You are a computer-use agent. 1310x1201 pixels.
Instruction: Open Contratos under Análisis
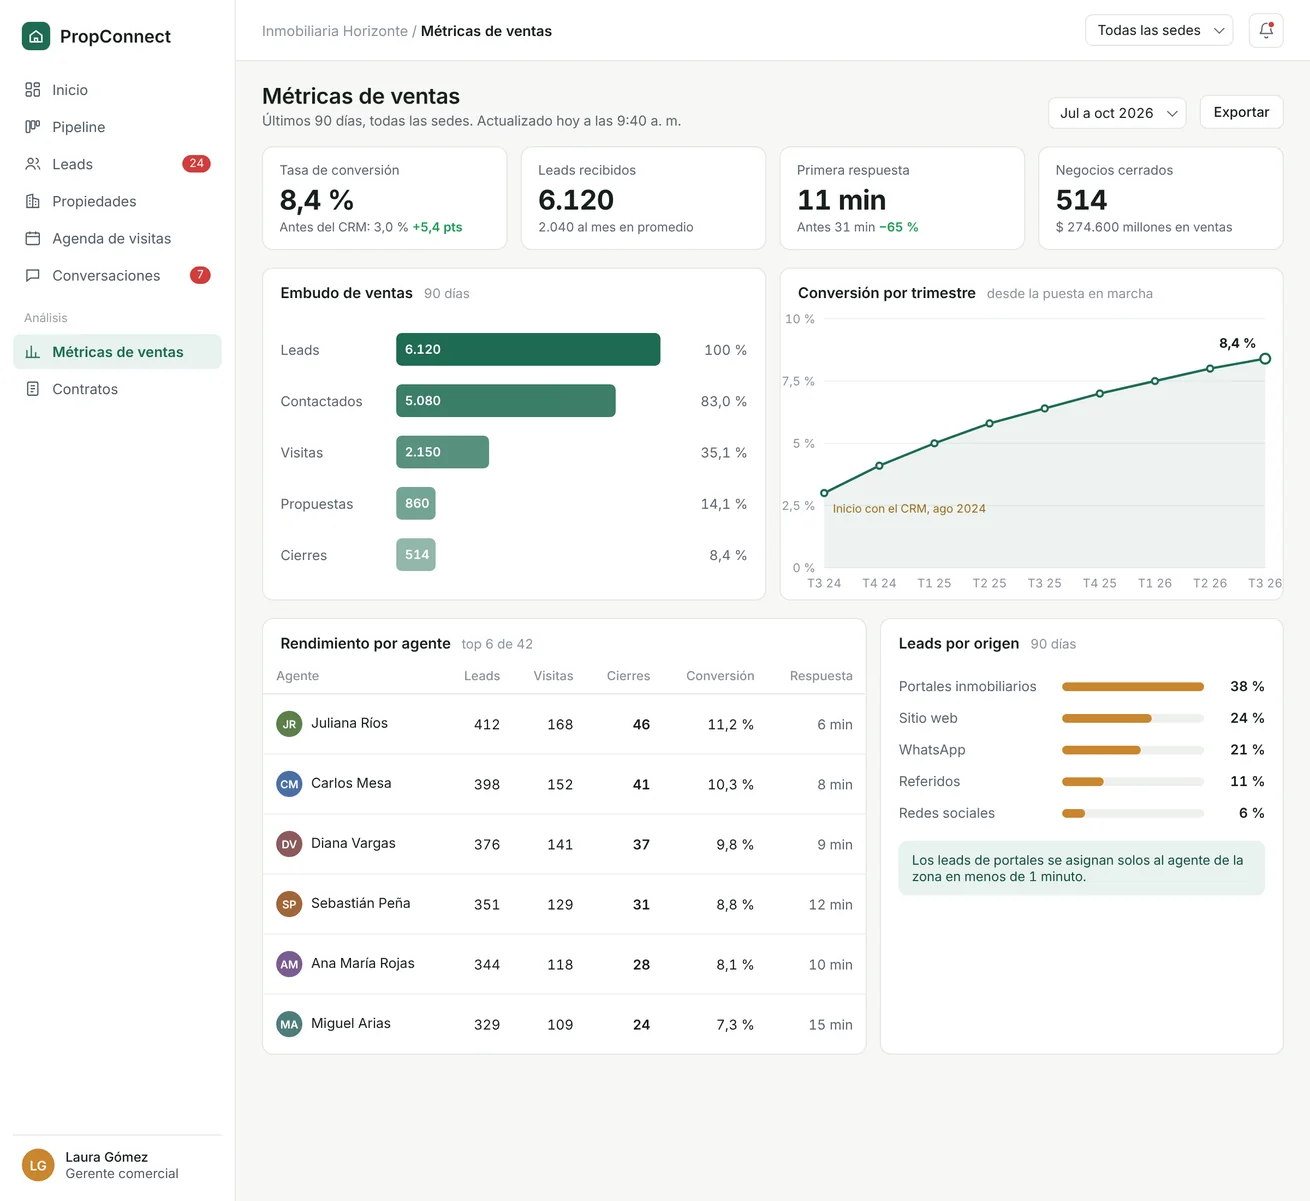point(117,389)
